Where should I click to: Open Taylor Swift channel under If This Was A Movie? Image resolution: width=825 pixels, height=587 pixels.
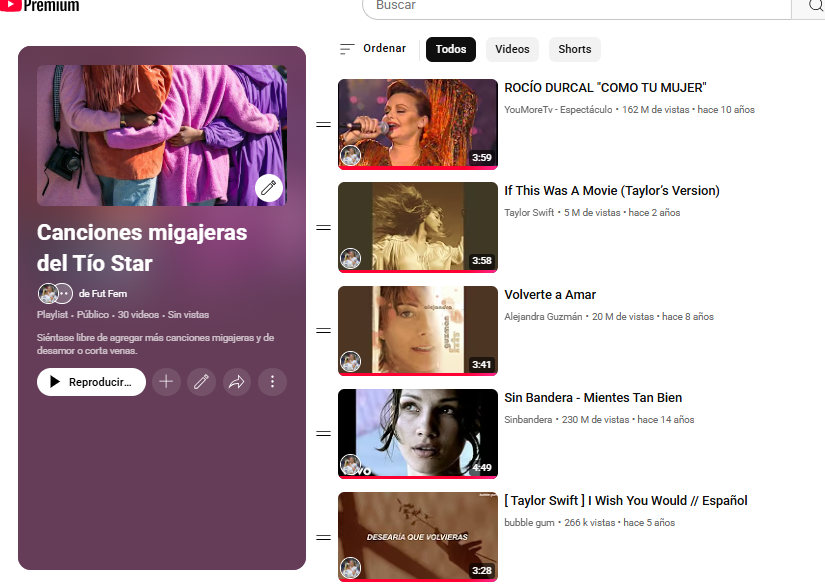[x=530, y=213]
